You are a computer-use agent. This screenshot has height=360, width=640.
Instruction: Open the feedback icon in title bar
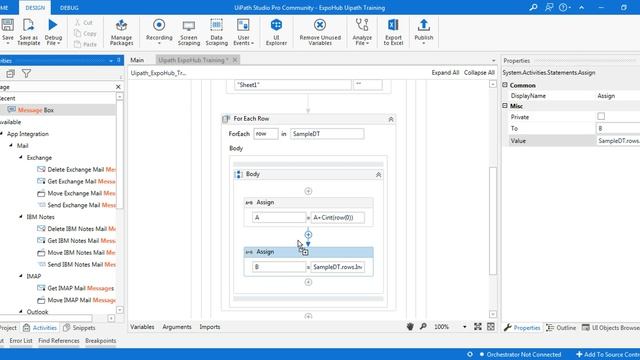point(549,7)
